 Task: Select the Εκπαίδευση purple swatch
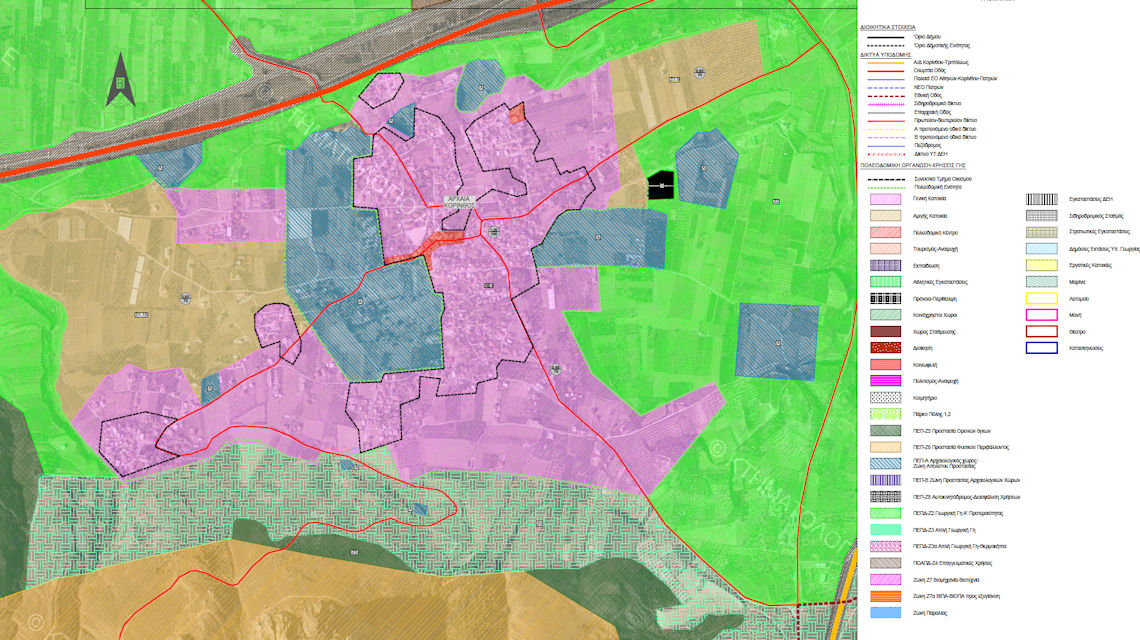(886, 265)
